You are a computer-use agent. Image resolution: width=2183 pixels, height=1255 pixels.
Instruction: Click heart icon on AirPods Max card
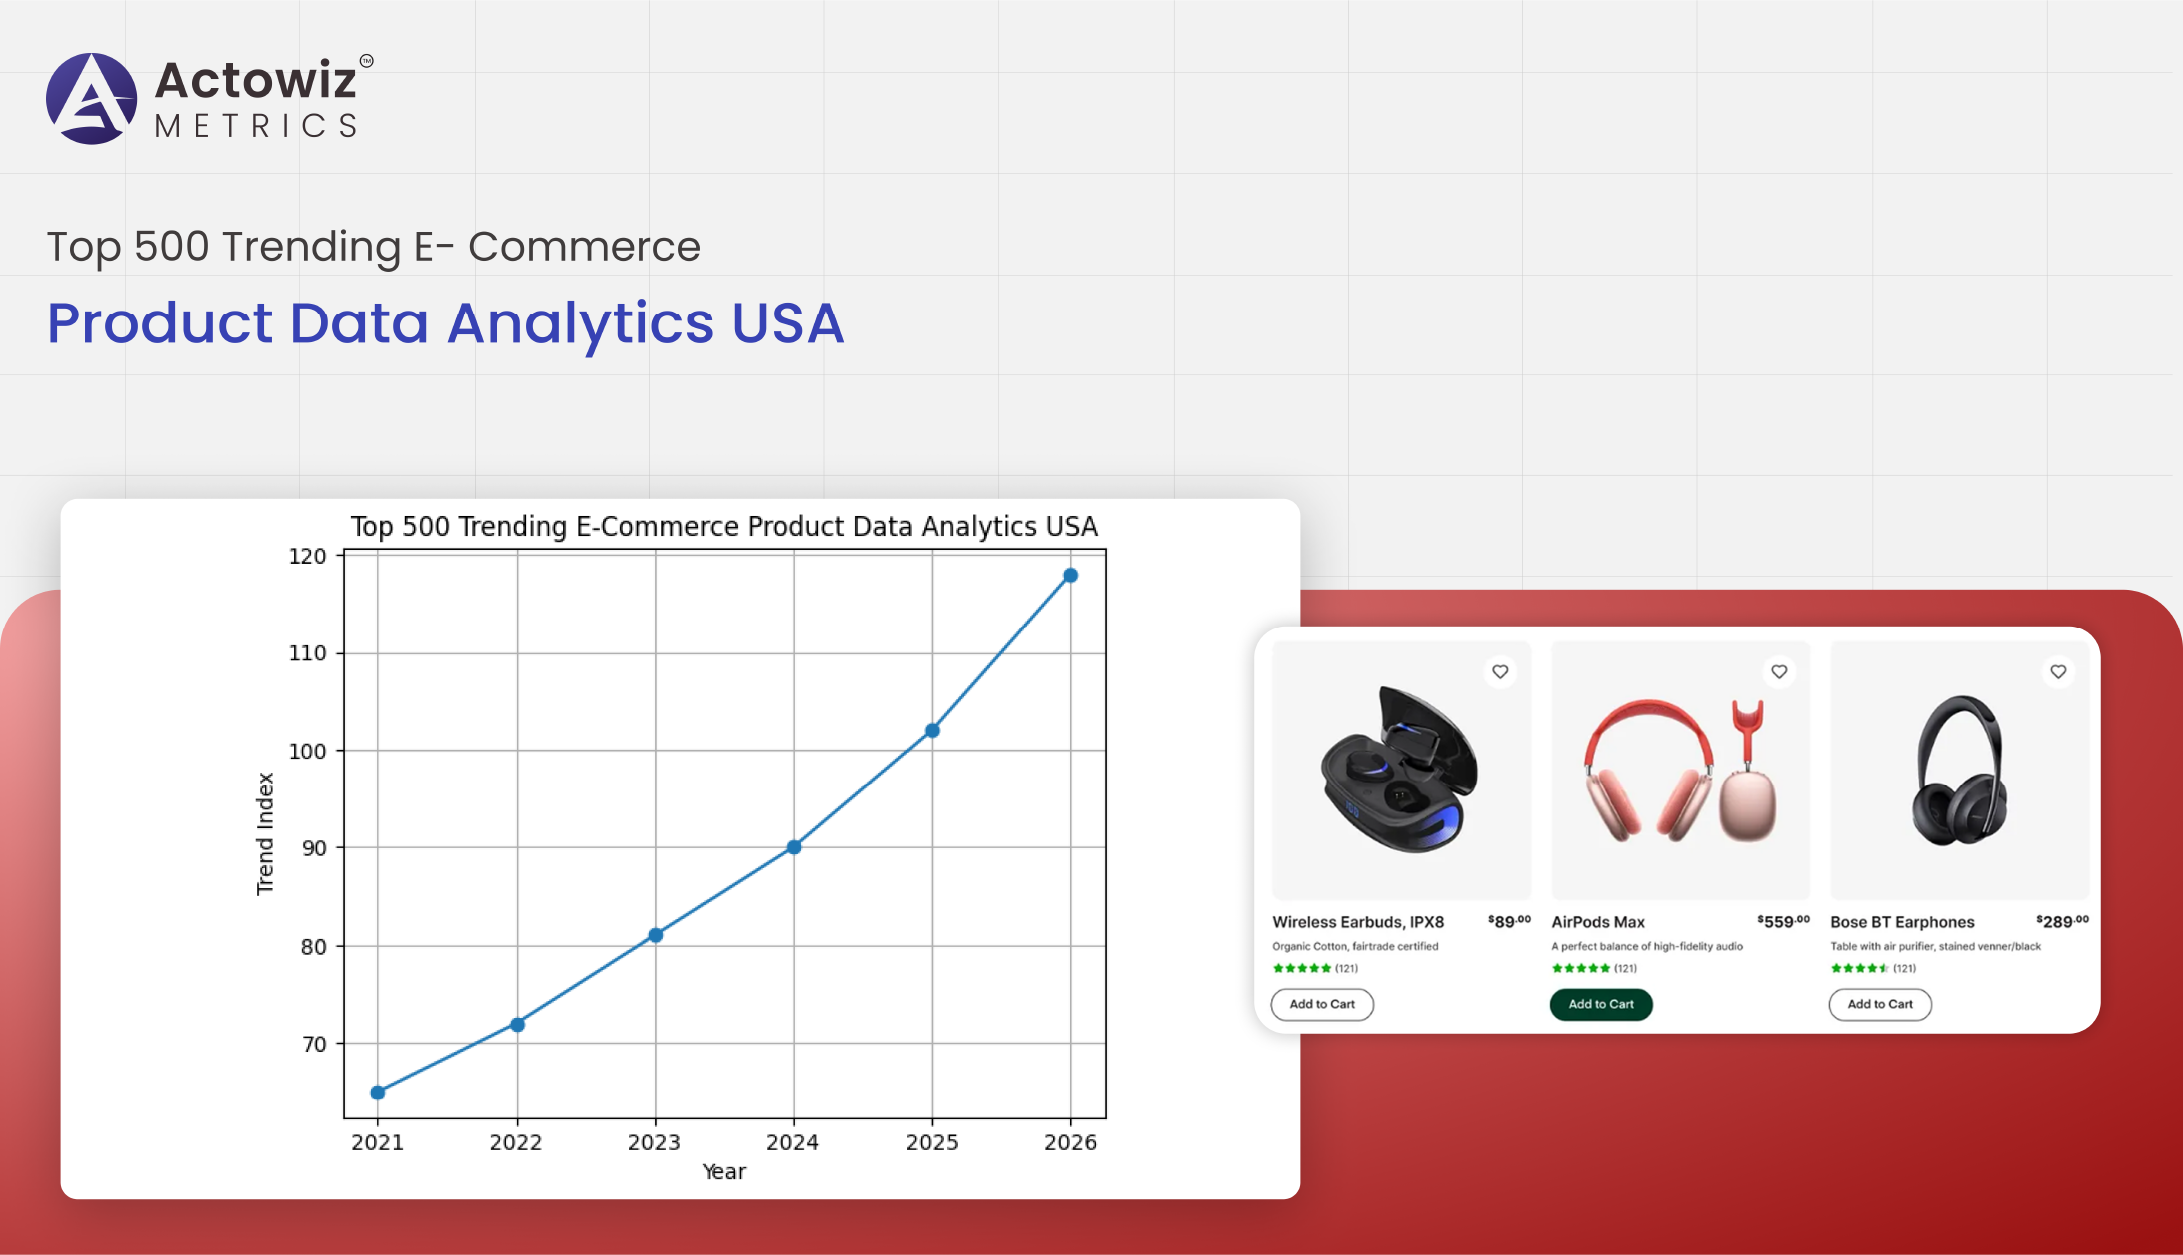click(1779, 672)
